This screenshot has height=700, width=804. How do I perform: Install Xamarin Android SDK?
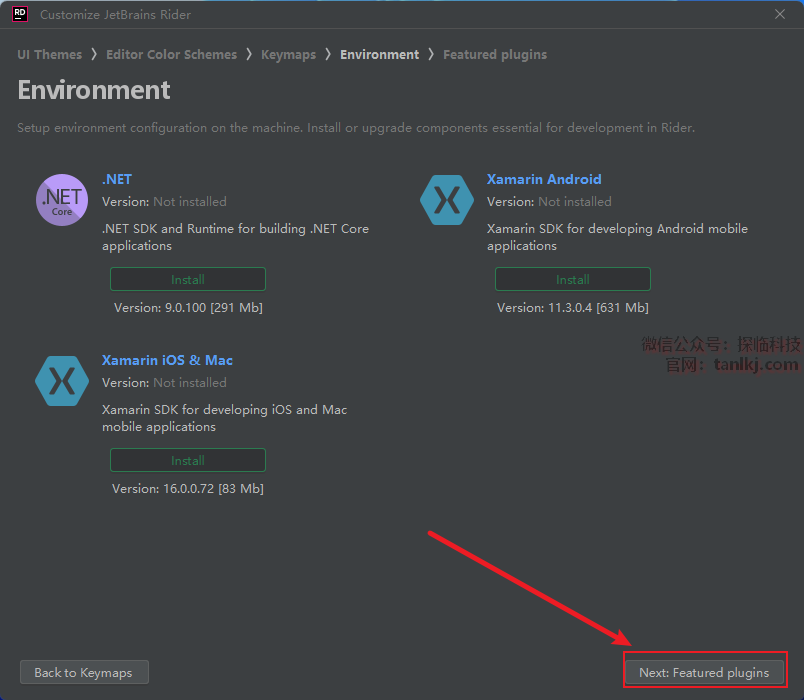[x=573, y=279]
